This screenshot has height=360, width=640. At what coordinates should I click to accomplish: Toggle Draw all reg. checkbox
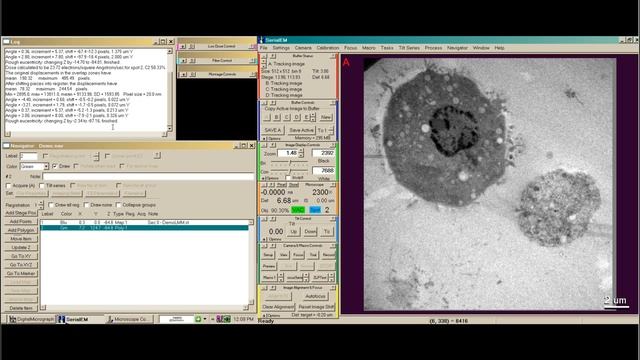(51, 205)
